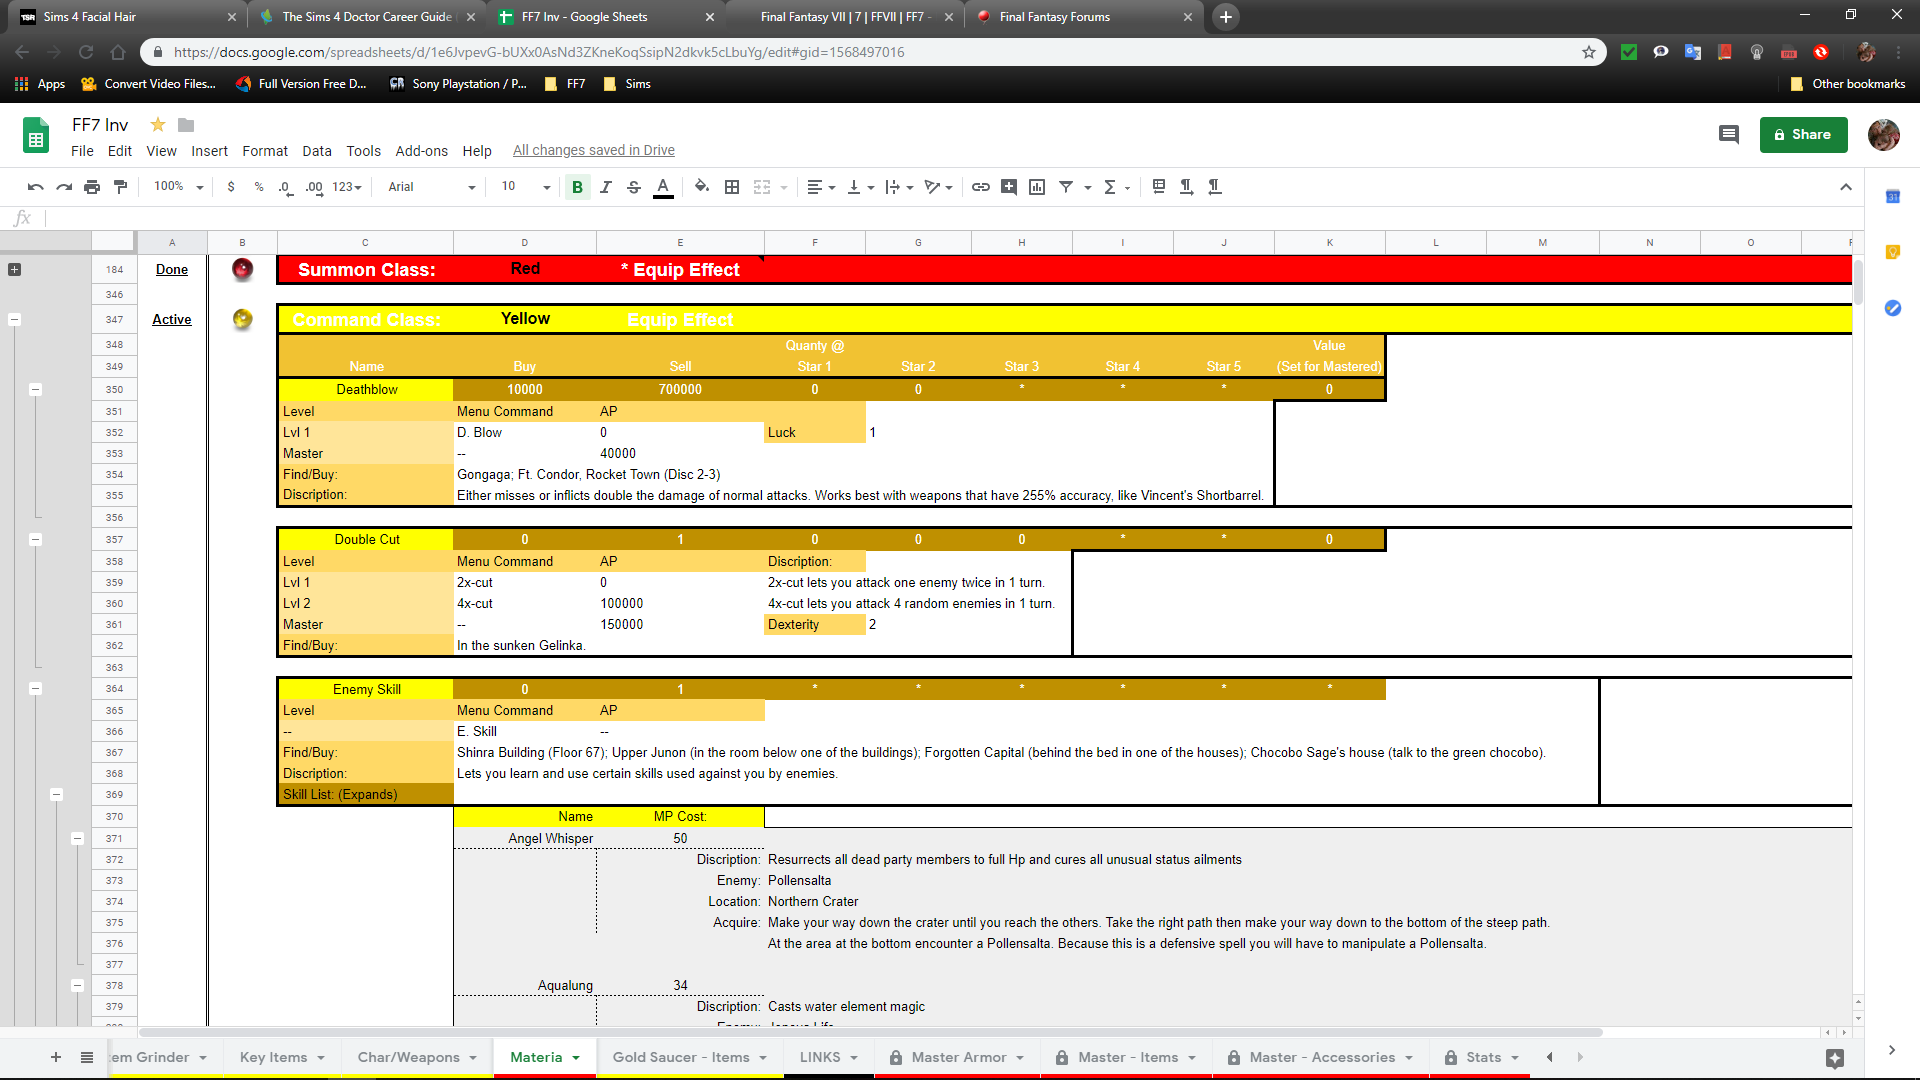
Task: Open the font size dropdown
Action: pyautogui.click(x=526, y=187)
